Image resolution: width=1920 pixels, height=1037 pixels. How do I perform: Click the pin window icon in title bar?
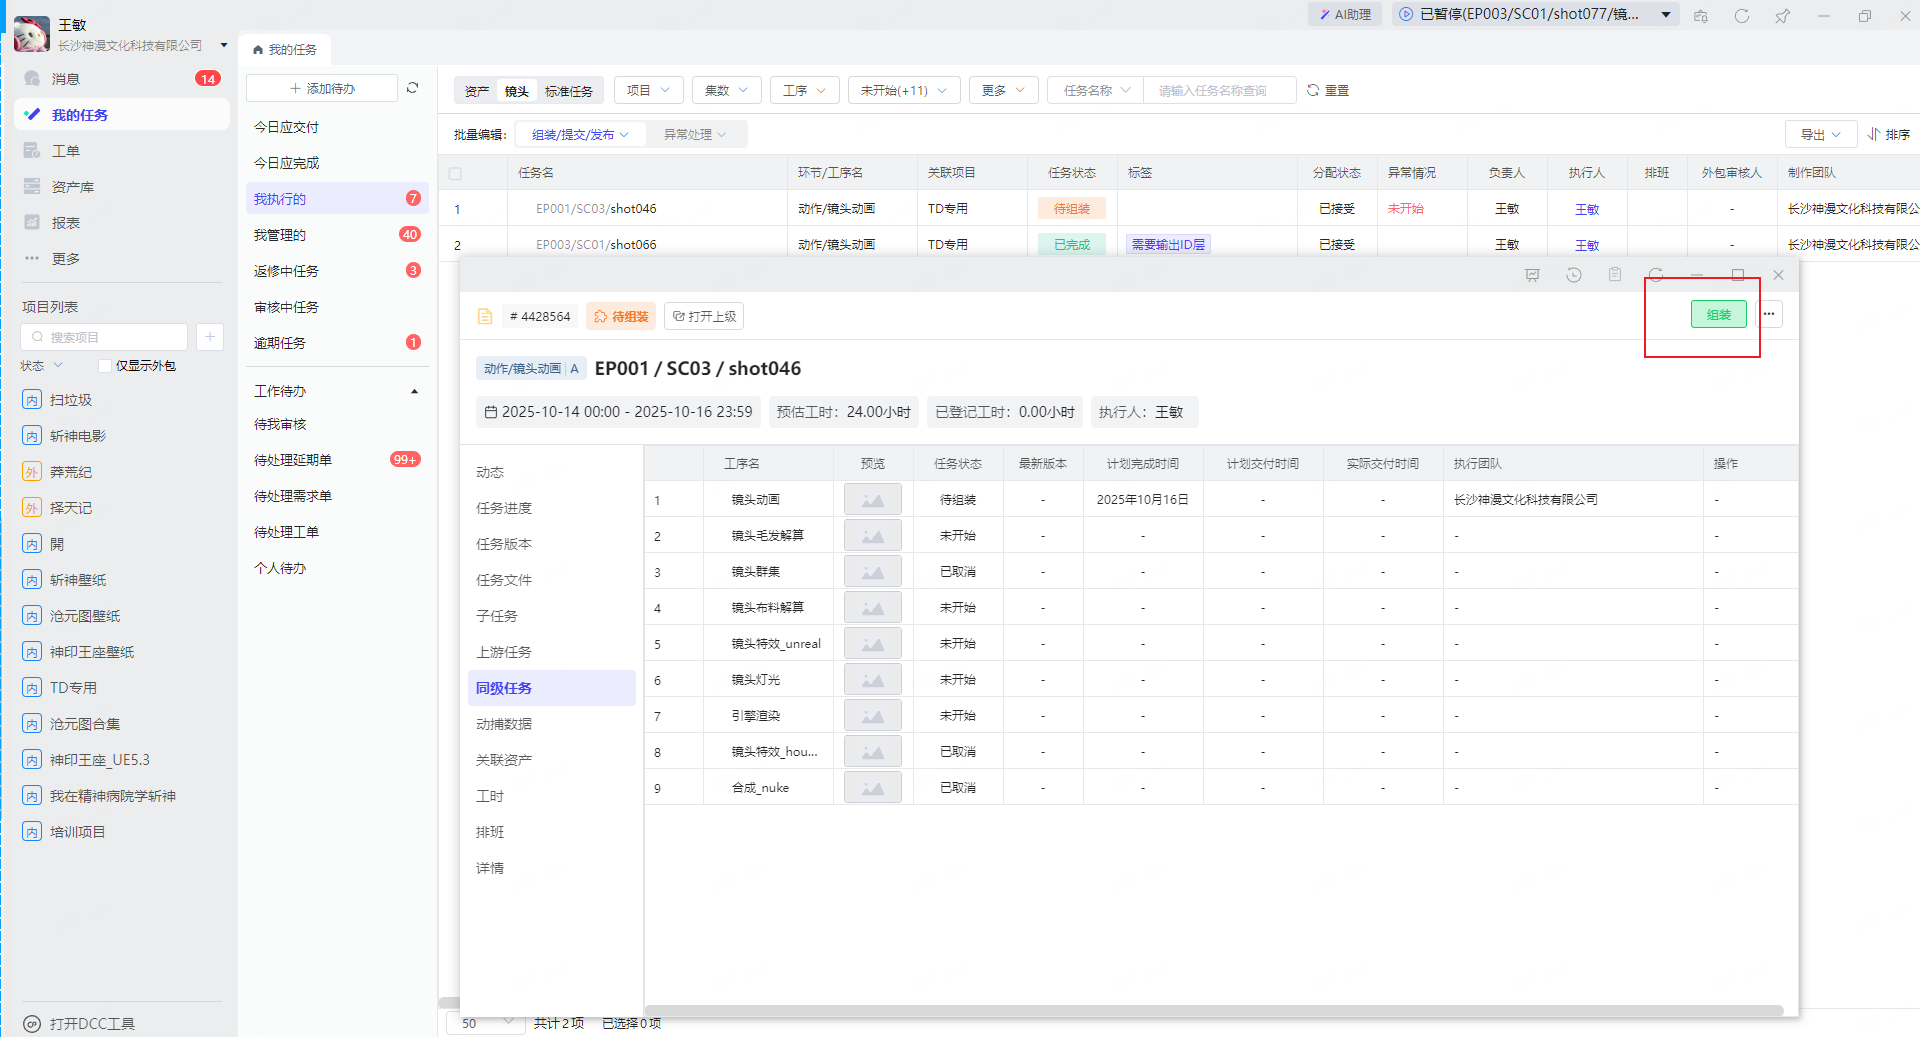1782,16
